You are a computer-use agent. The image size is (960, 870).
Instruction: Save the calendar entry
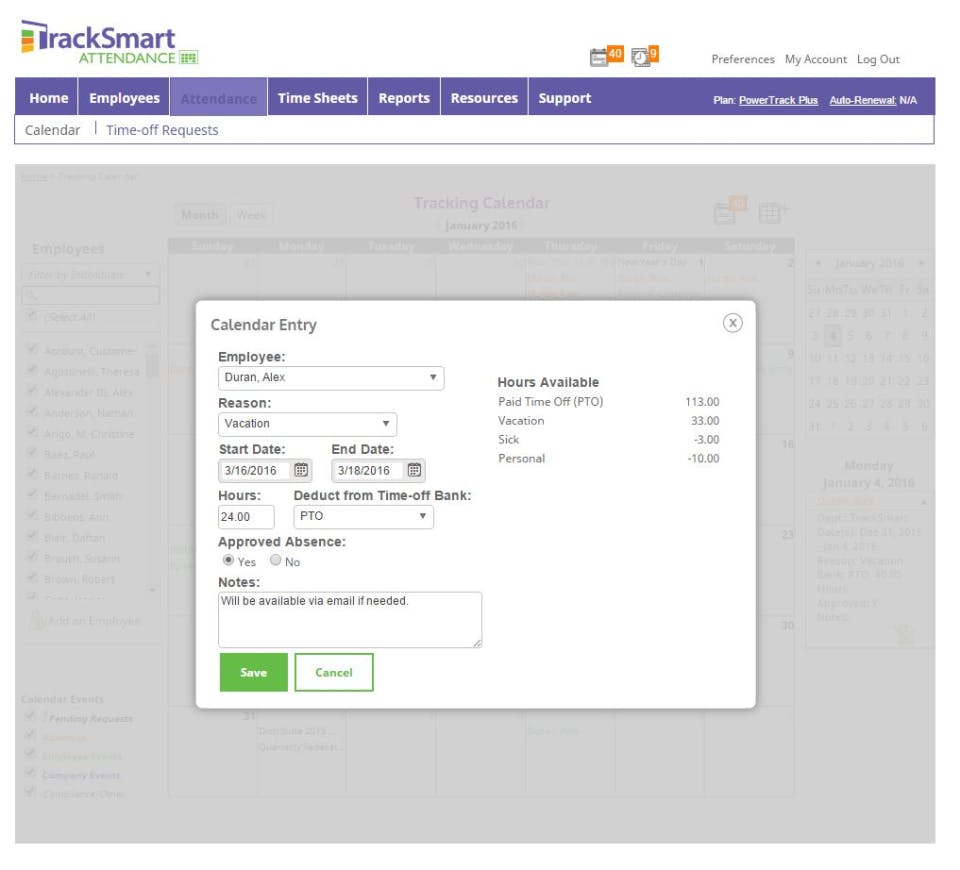(253, 671)
